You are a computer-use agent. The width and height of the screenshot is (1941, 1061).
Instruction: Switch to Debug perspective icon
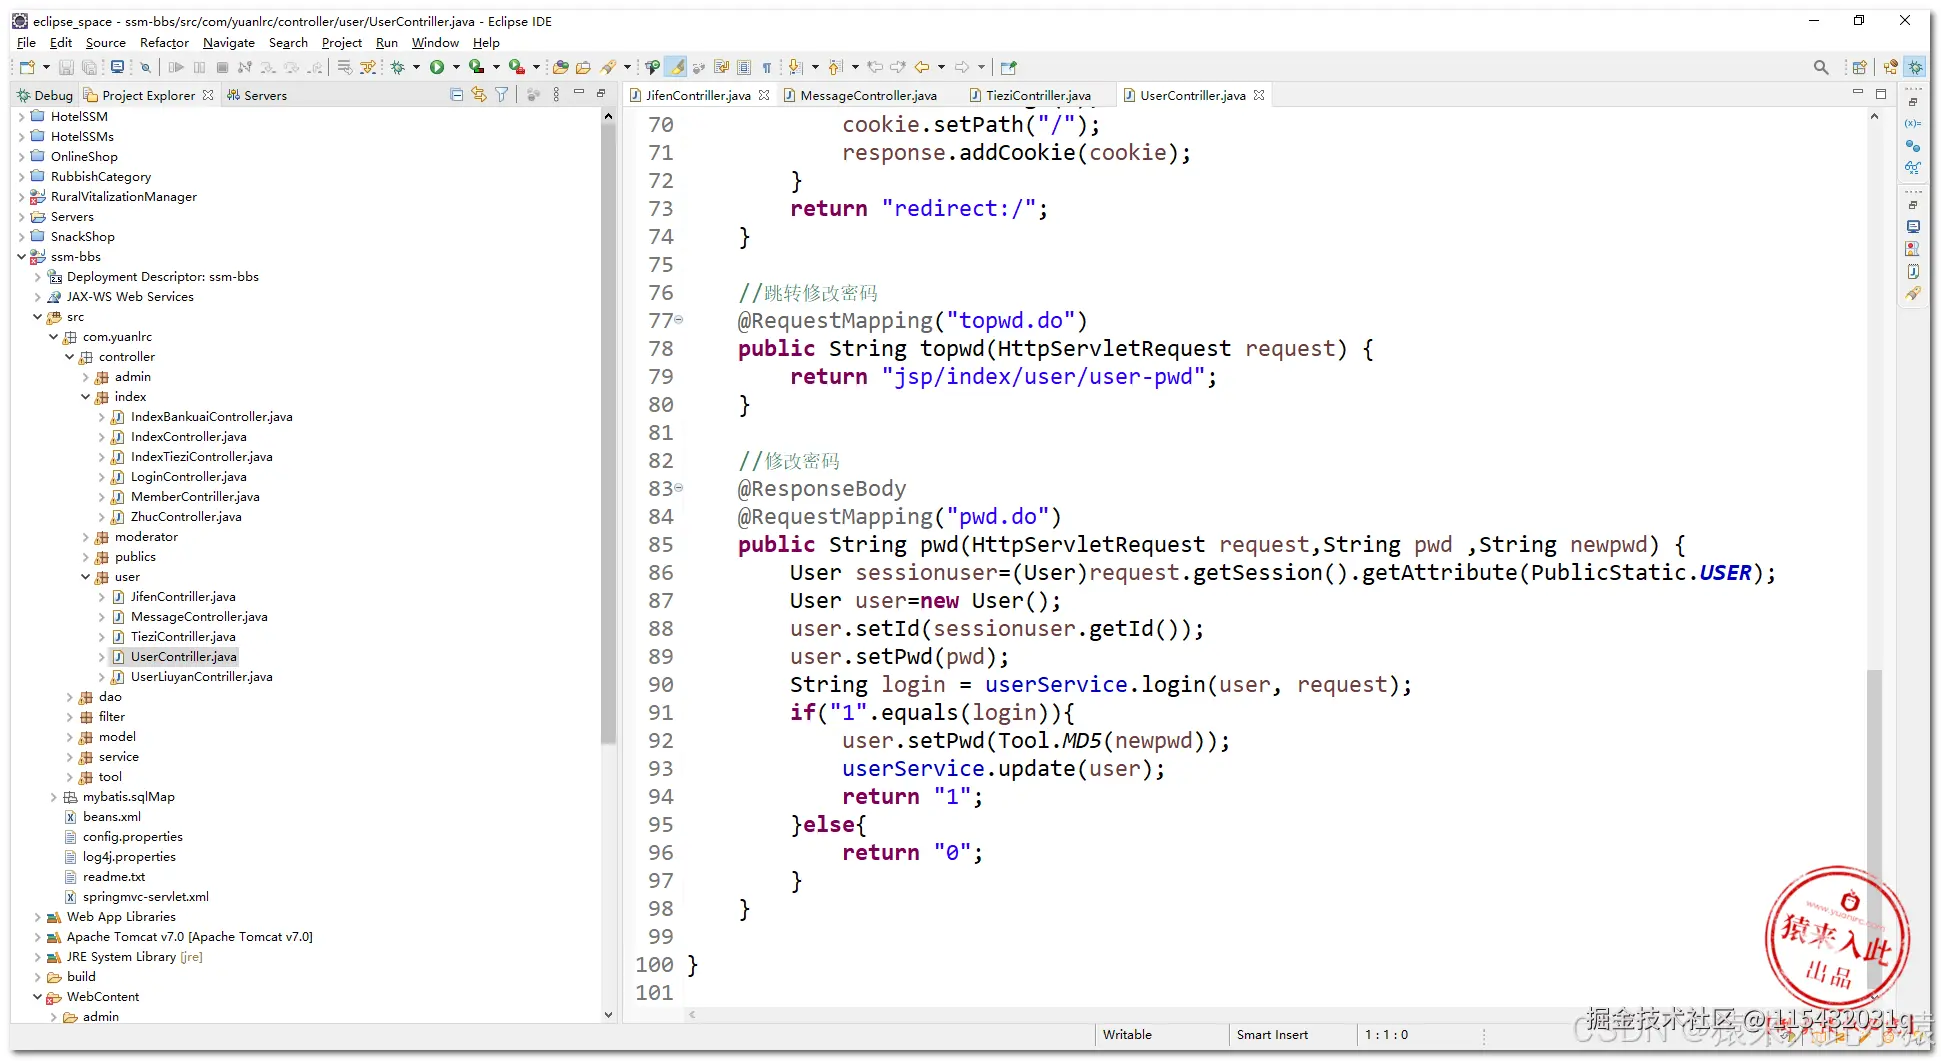[x=1915, y=67]
